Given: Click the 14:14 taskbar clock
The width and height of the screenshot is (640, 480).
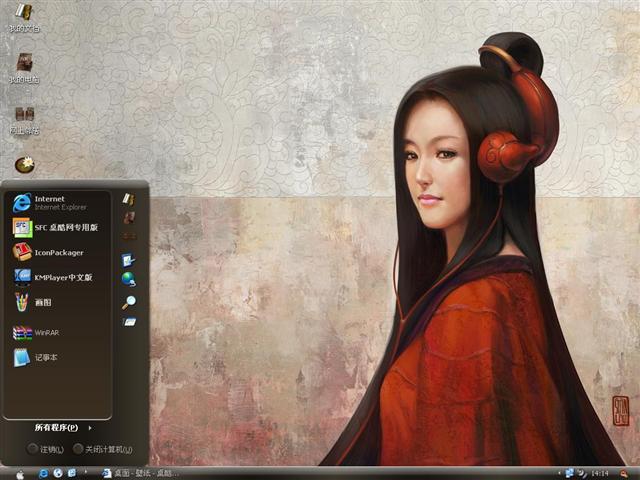Looking at the screenshot, I should pyautogui.click(x=600, y=473).
